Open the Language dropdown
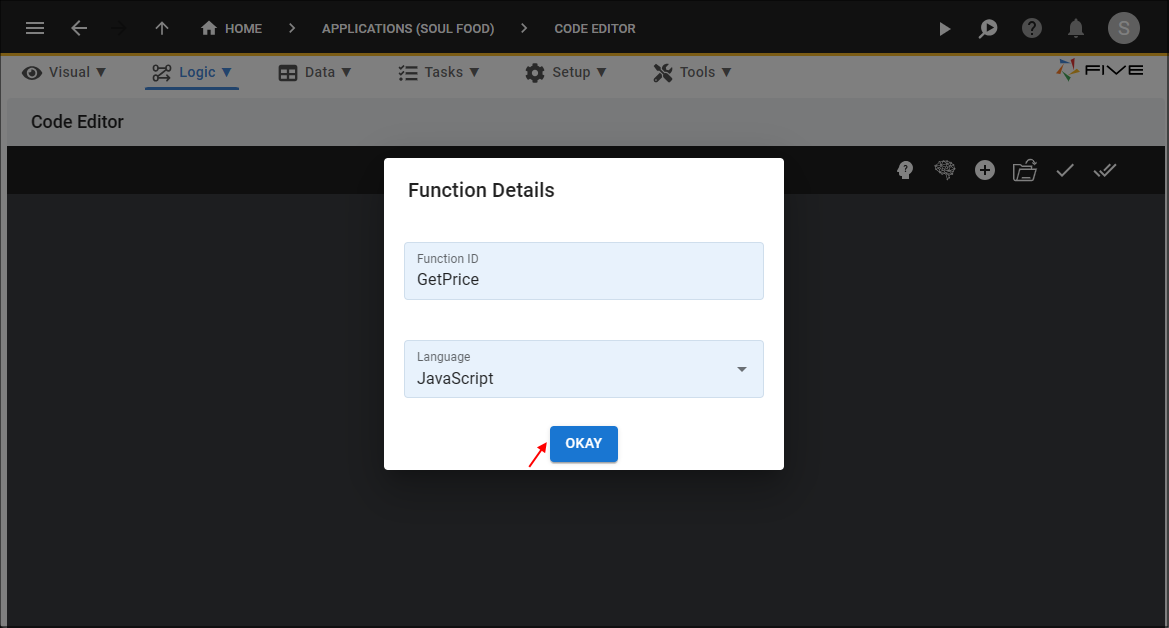This screenshot has width=1169, height=628. (x=584, y=369)
